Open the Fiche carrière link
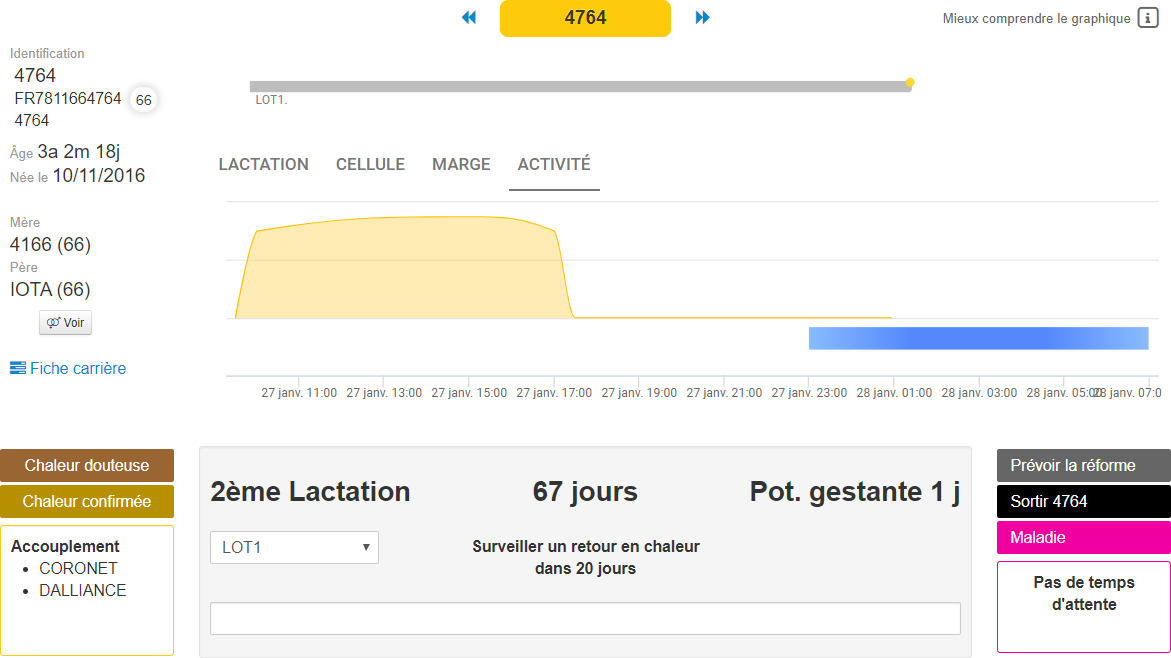Screen dimensions: 1171x658 [78, 368]
